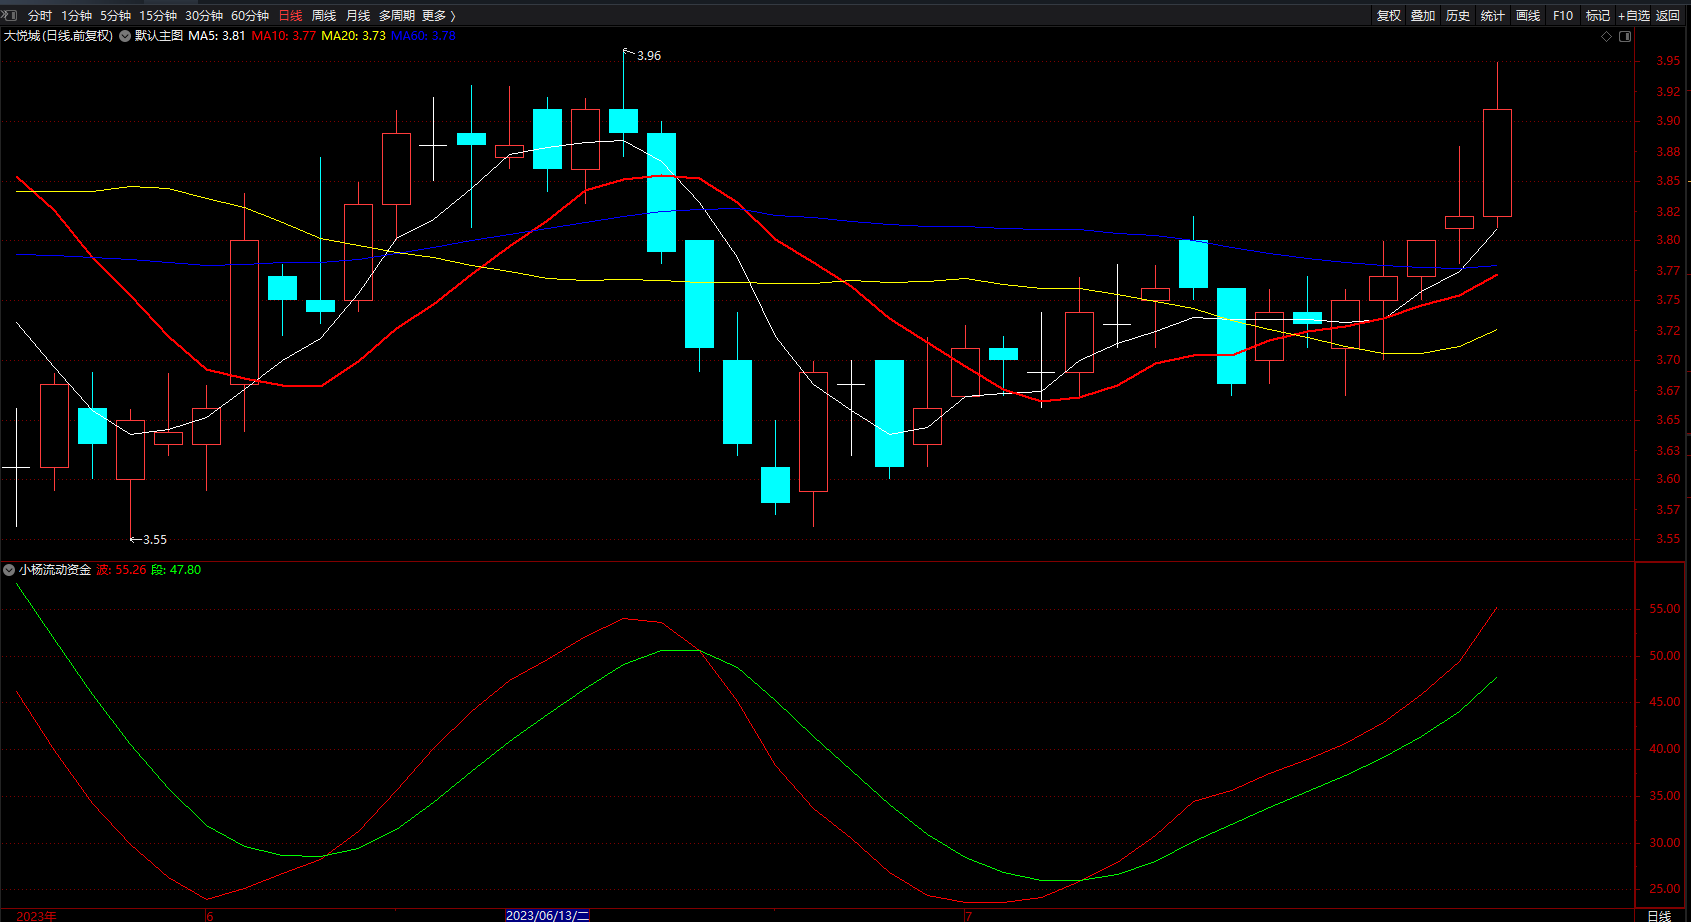
Task: Toggle the side panel layout icon
Action: coord(1625,36)
